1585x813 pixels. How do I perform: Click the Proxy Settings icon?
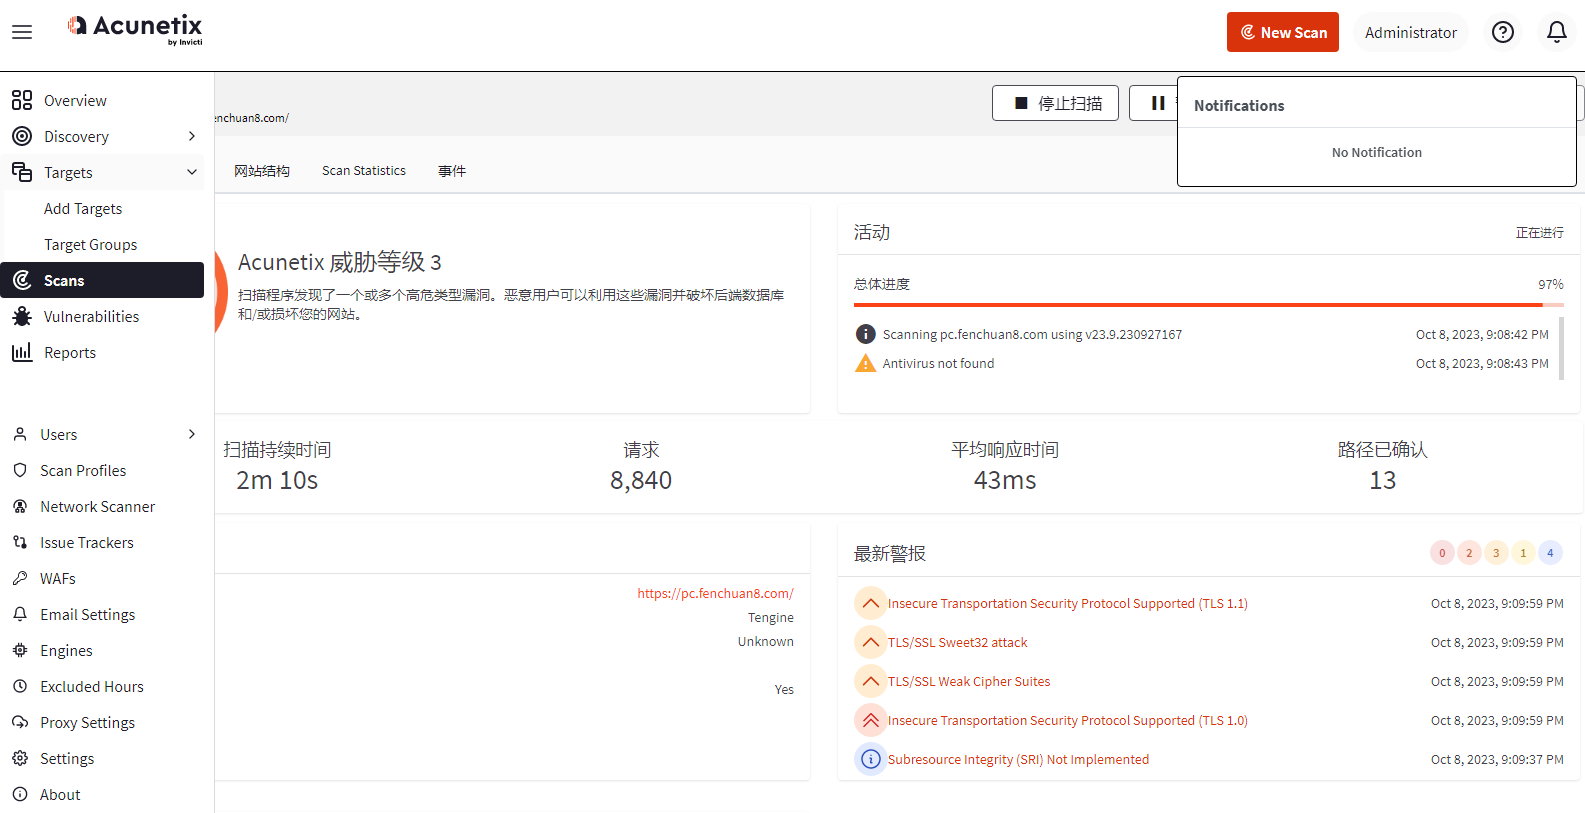pos(20,722)
